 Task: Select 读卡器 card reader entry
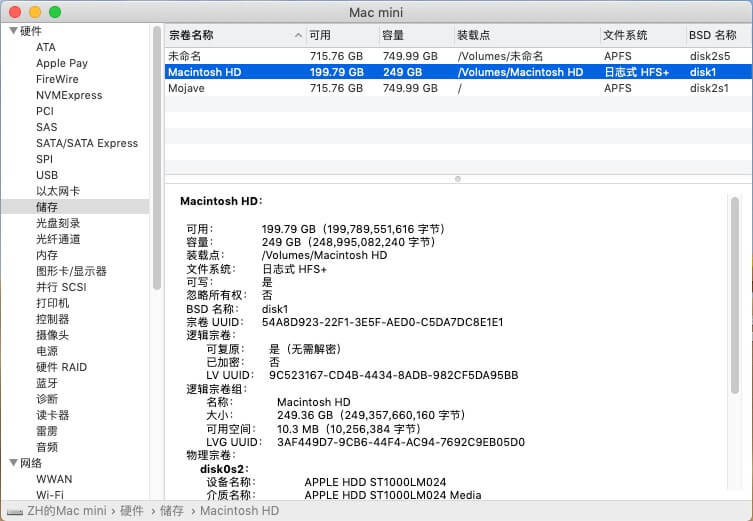click(x=53, y=415)
